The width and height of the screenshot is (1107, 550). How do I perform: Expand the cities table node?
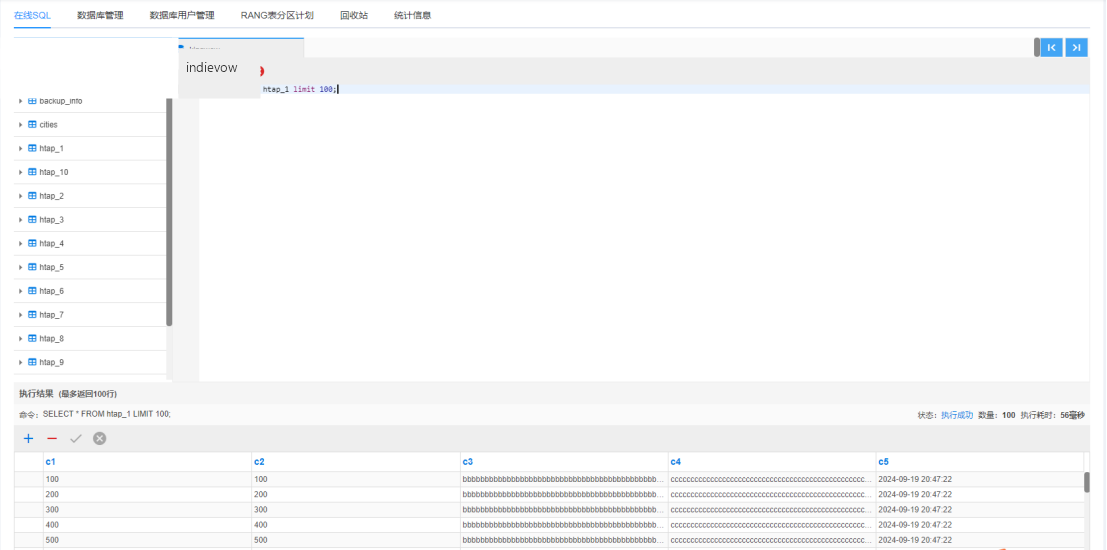pyautogui.click(x=20, y=124)
